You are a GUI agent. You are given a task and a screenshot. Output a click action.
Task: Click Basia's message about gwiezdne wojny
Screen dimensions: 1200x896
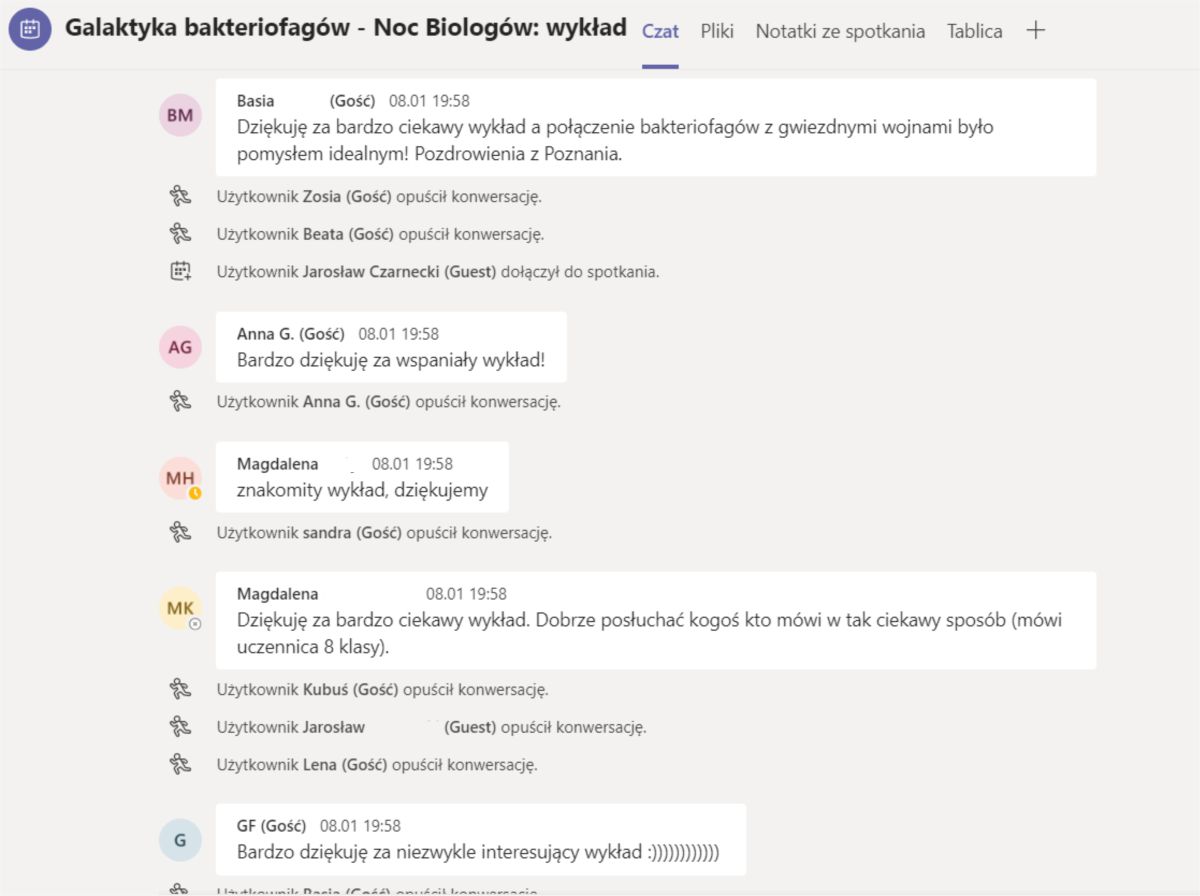tap(615, 141)
